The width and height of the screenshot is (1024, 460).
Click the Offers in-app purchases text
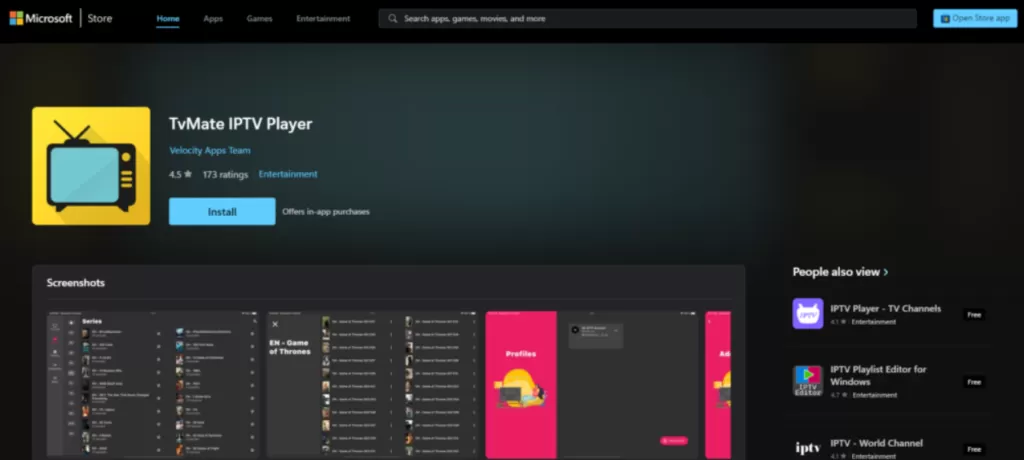click(326, 212)
